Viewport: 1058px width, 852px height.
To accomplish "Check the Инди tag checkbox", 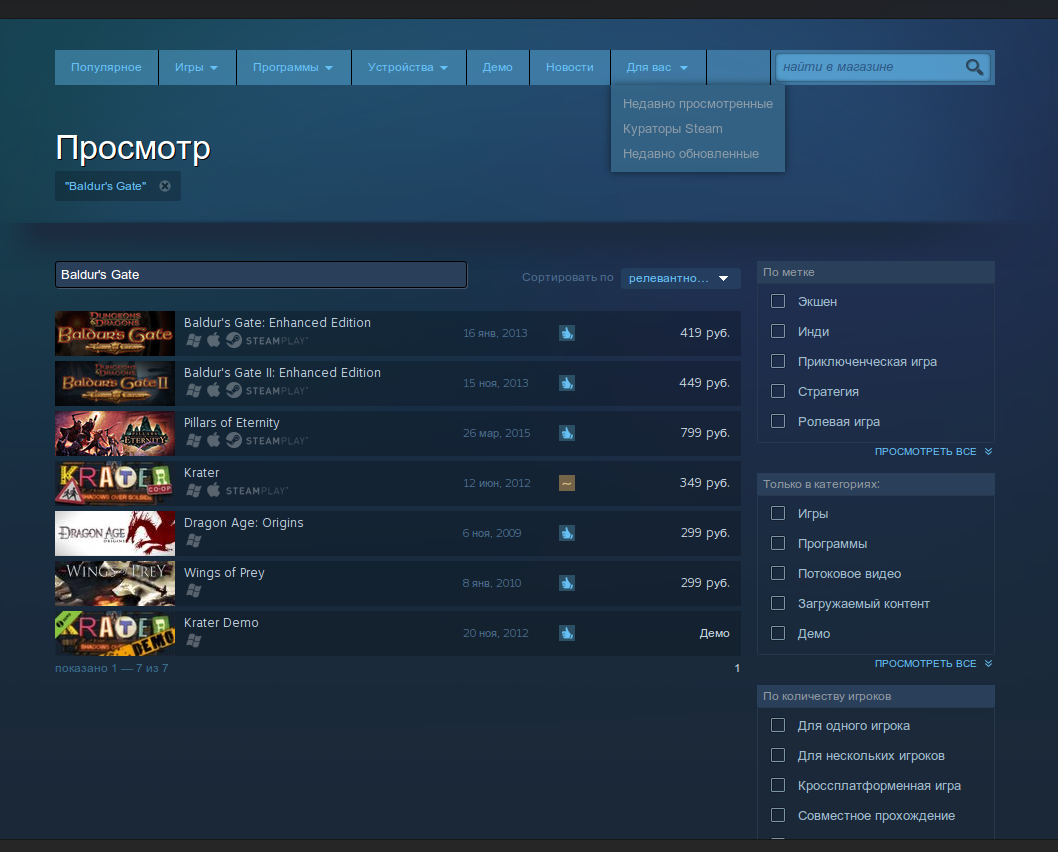I will point(778,331).
